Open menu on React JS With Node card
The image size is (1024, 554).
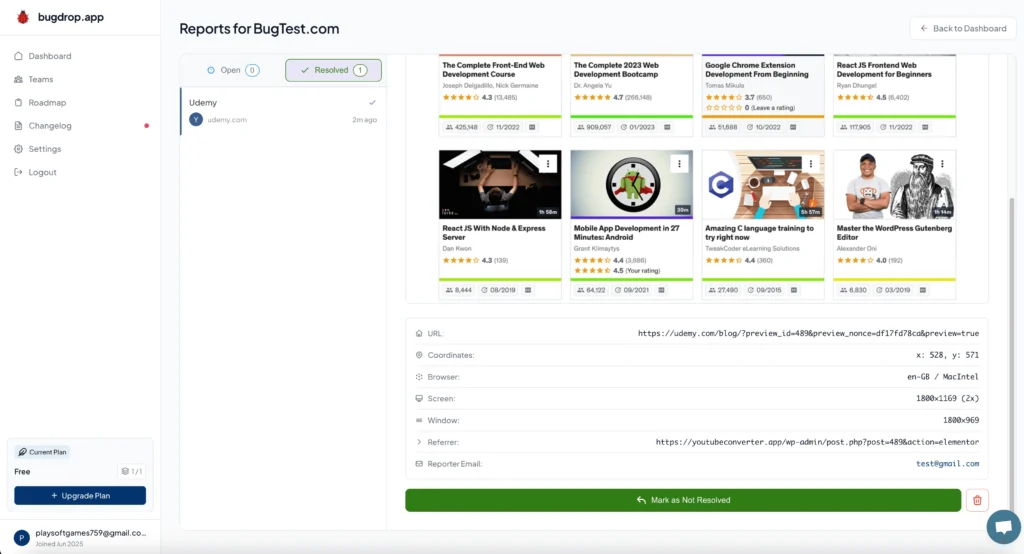(x=548, y=164)
